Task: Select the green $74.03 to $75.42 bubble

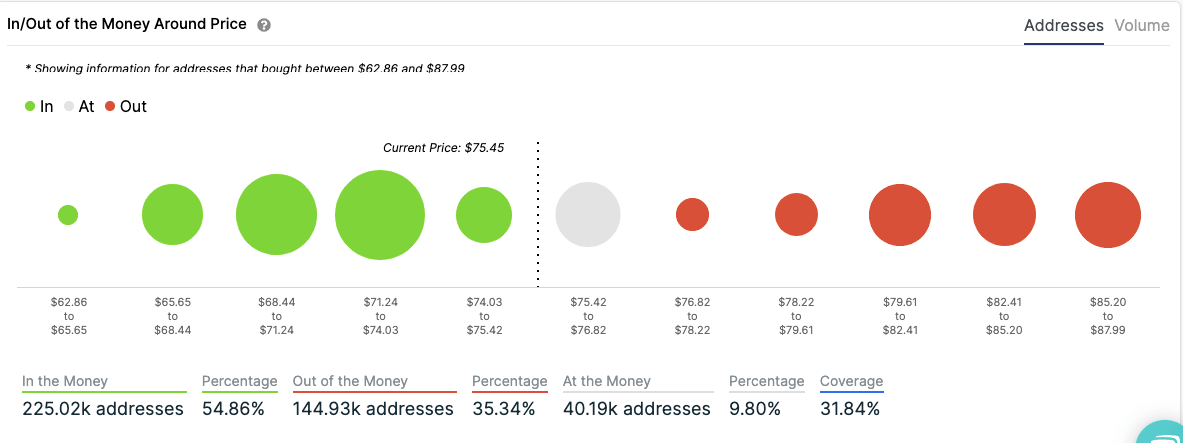Action: click(x=484, y=215)
